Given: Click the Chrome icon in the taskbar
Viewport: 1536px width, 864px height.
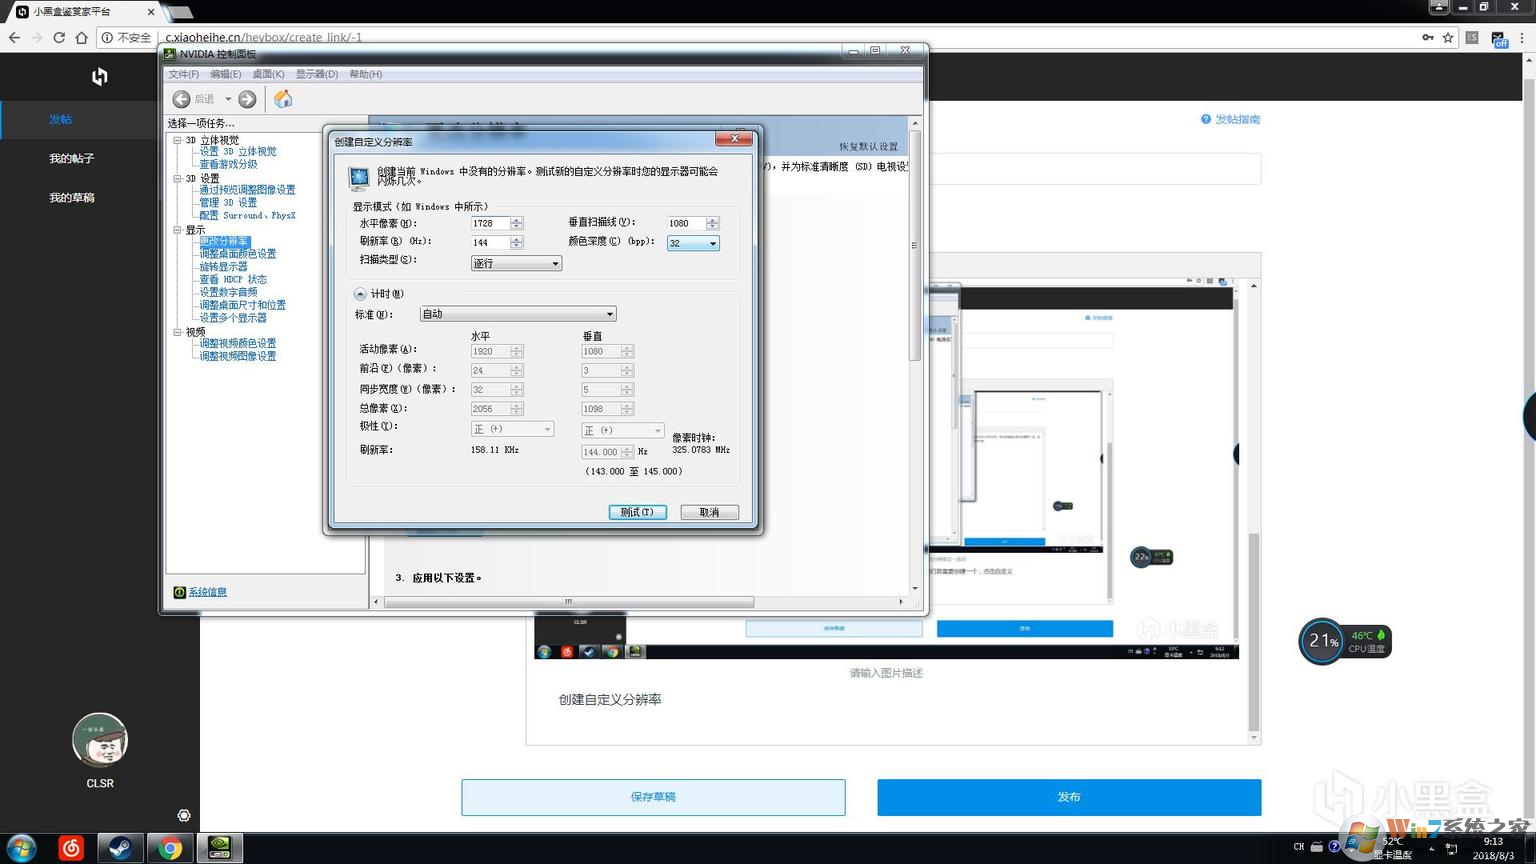Looking at the screenshot, I should pos(170,848).
